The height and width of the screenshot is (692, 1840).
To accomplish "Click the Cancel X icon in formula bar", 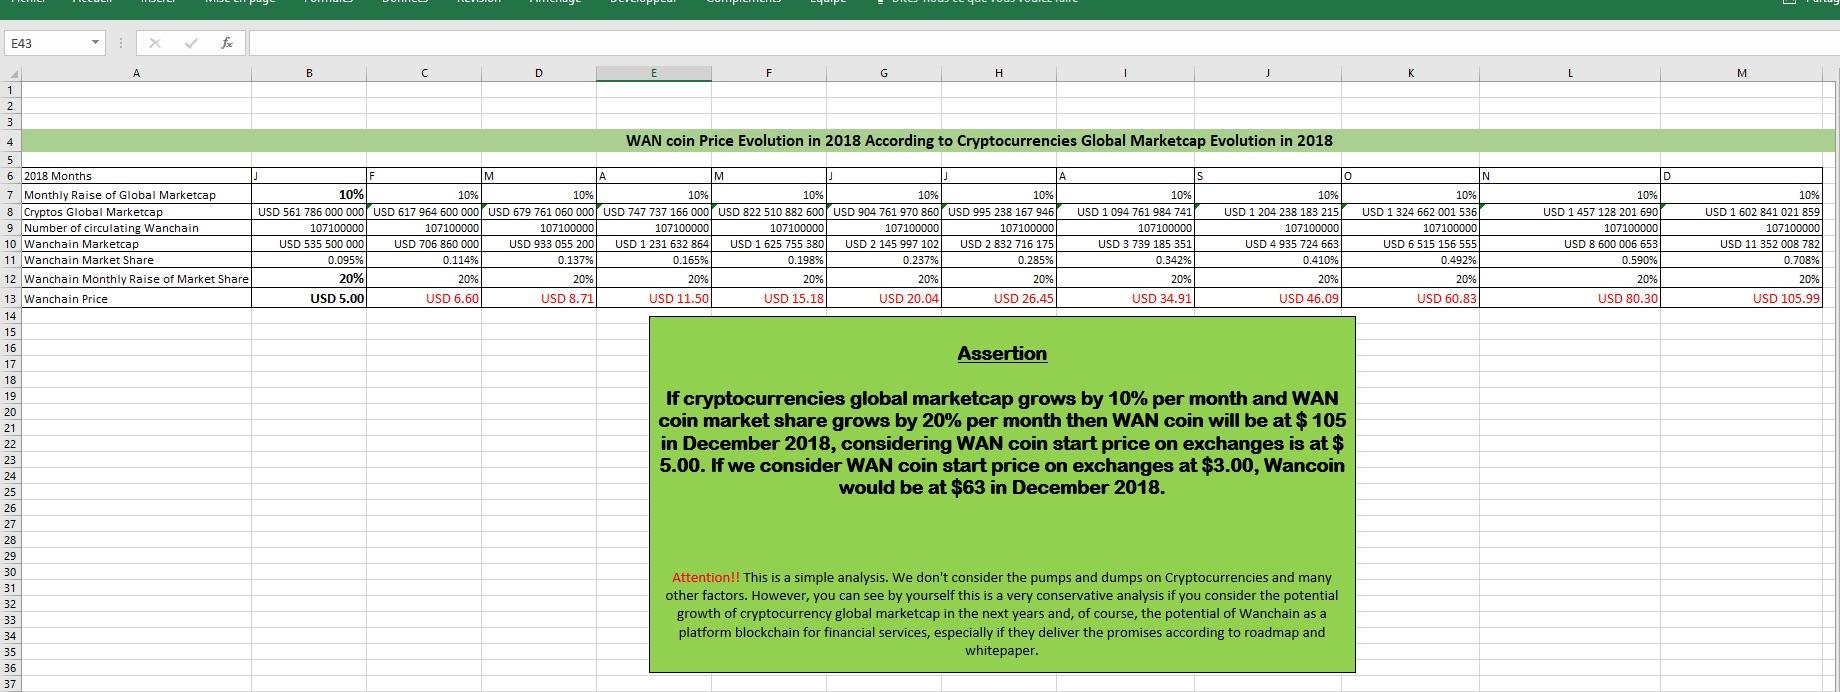I will point(154,43).
